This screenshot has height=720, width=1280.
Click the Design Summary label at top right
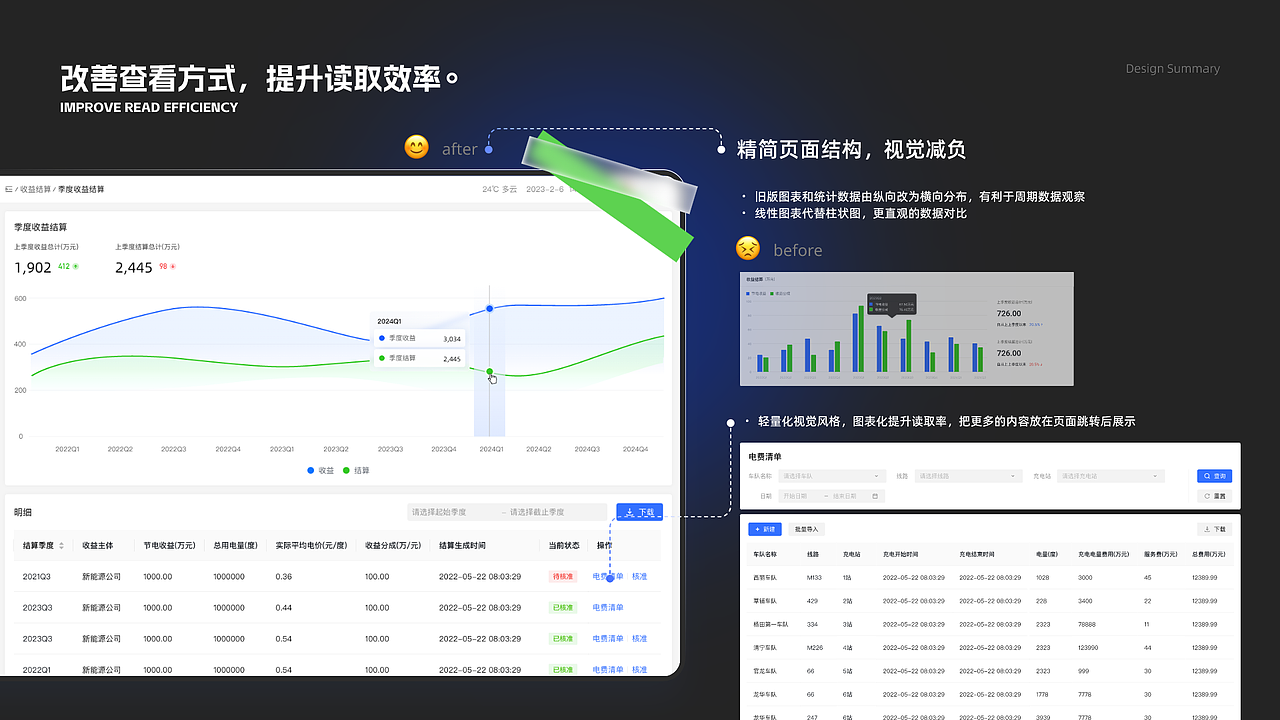pos(1173,69)
